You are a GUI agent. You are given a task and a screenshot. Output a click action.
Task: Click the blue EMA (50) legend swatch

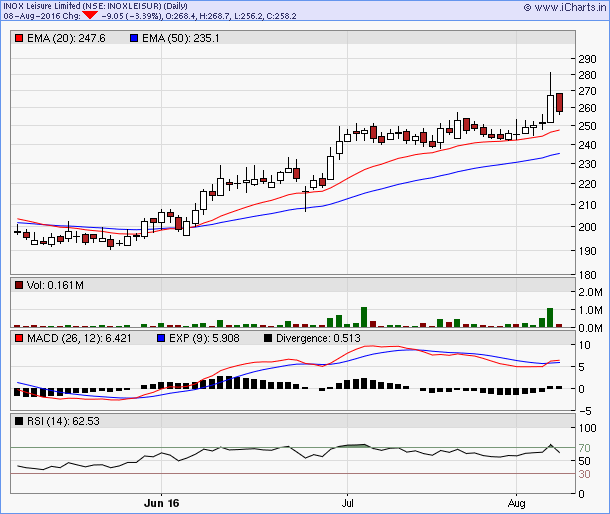pos(134,38)
